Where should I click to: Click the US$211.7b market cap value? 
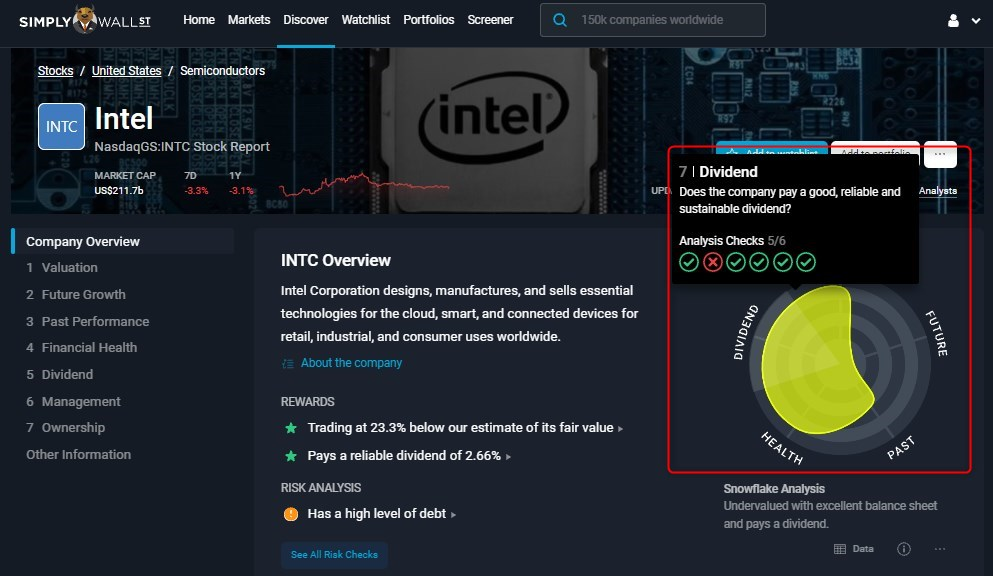[119, 191]
